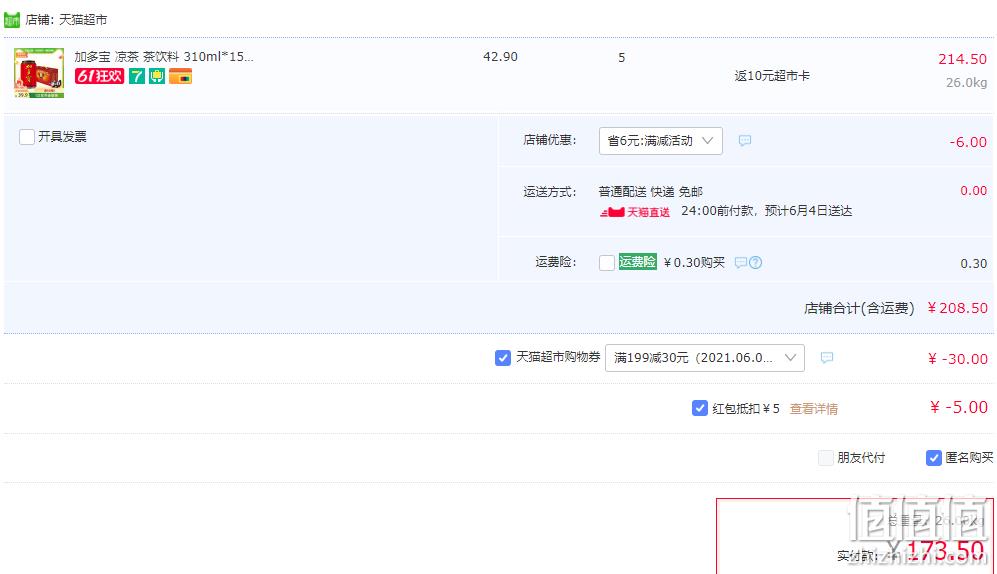Open the 查看详情 red packet details link

[x=813, y=409]
